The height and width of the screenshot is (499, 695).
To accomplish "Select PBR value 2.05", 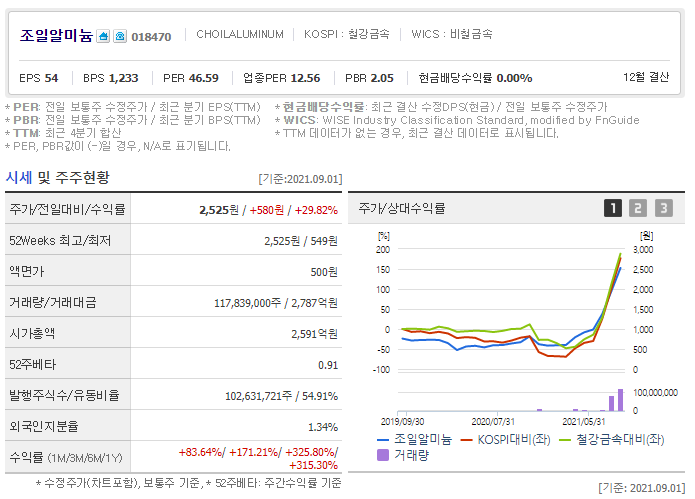I will click(x=382, y=78).
